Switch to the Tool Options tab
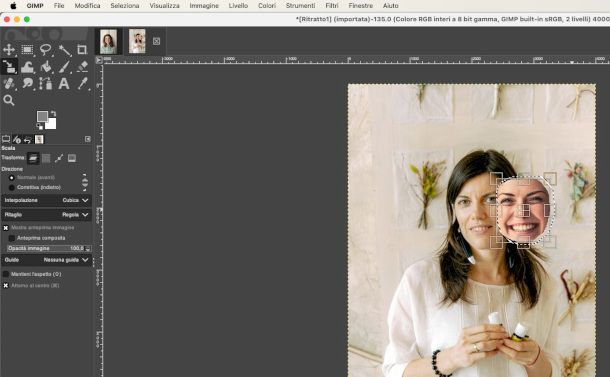This screenshot has width=610, height=377. [x=6, y=139]
